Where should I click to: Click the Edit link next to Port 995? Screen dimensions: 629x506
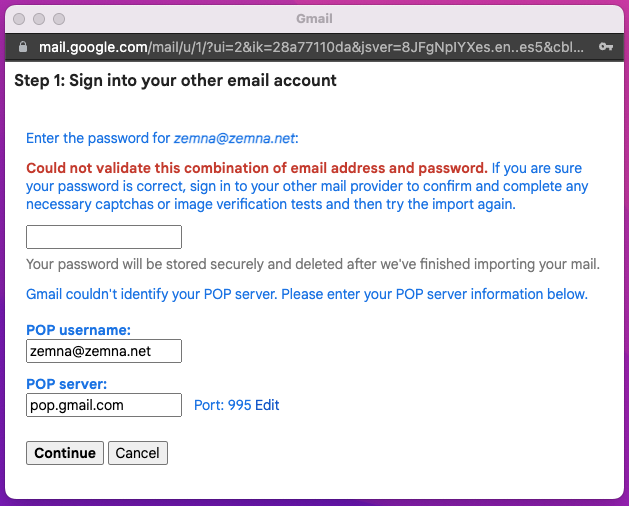[267, 405]
